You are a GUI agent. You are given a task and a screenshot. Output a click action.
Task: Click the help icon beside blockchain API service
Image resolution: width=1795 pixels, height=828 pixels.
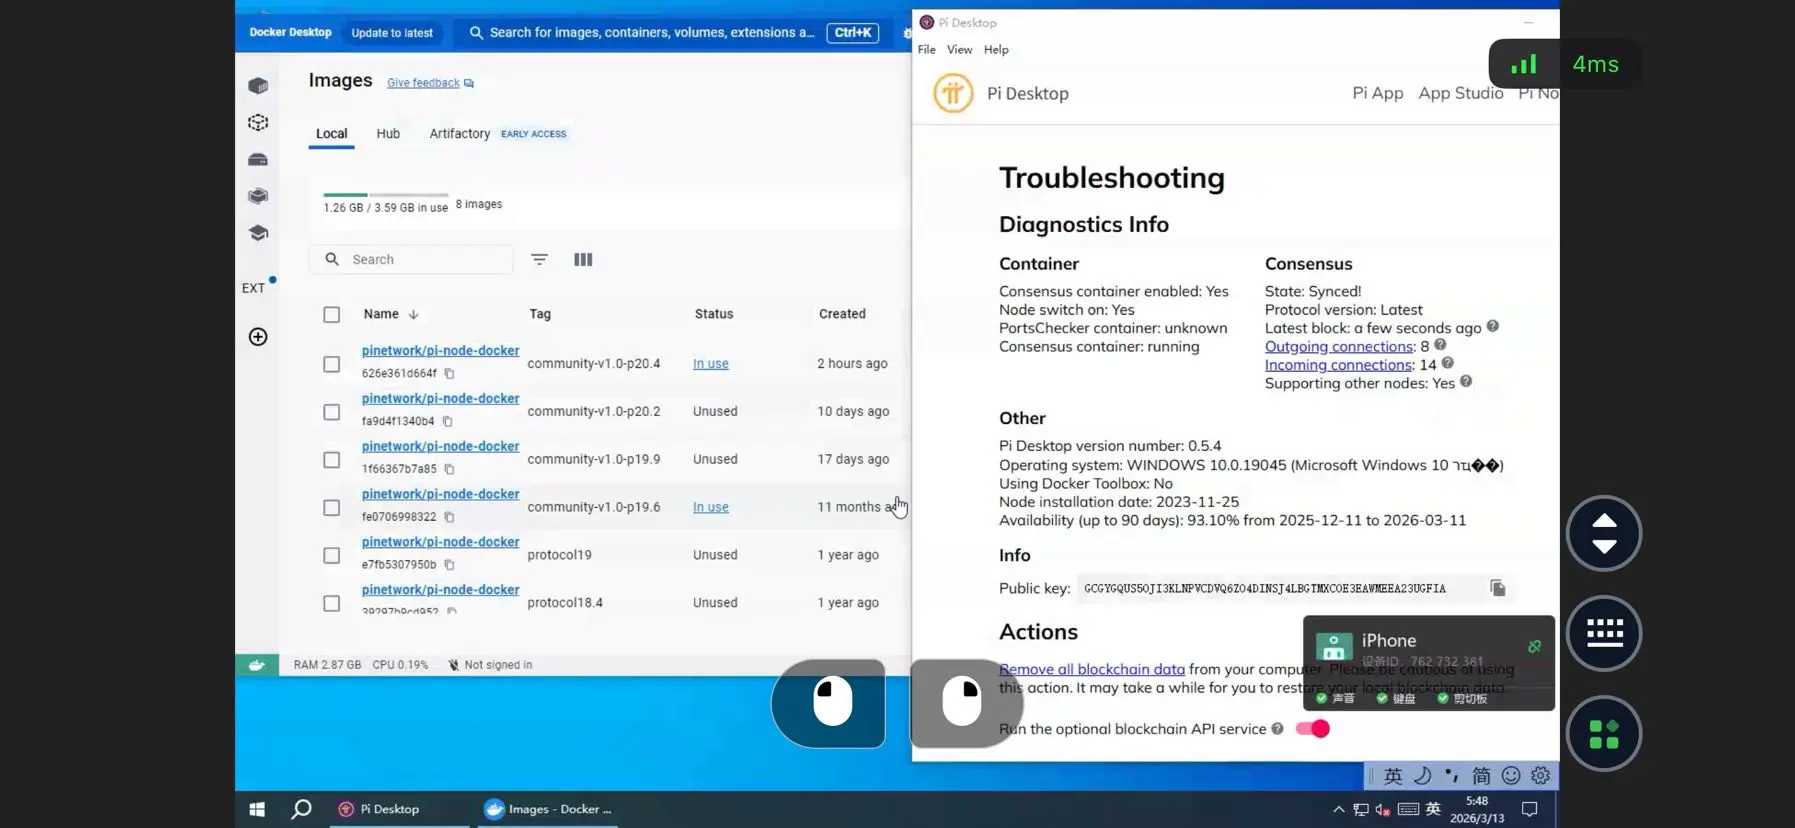[1277, 729]
